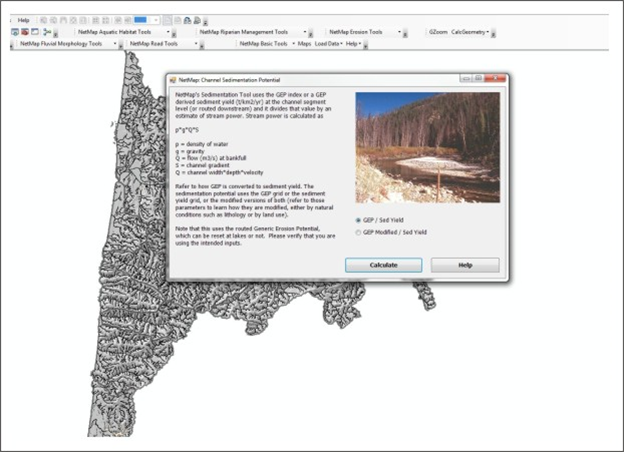
Task: Click the first icon left of Aquatic Habitat Tools
Action: tap(15, 32)
